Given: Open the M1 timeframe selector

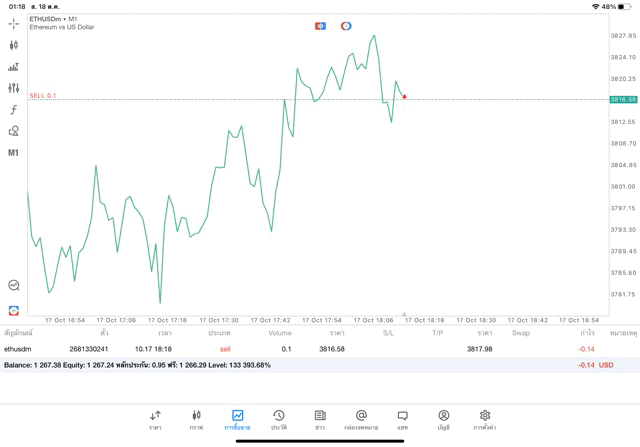Looking at the screenshot, I should [x=13, y=153].
